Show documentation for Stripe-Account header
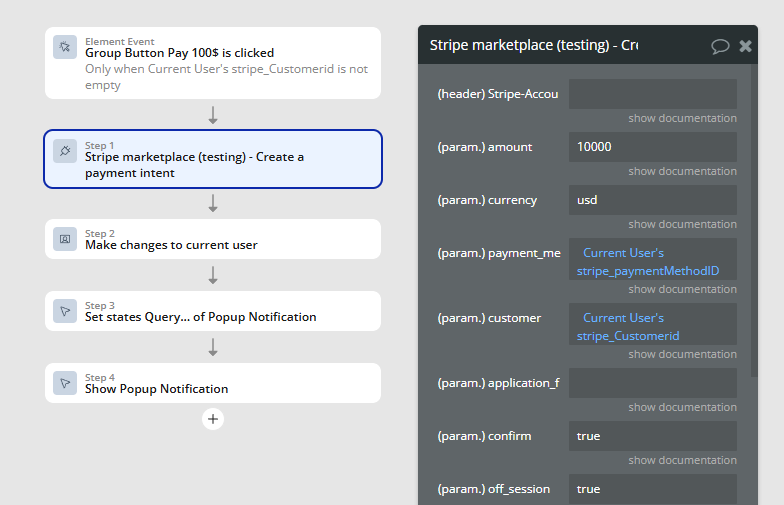The image size is (784, 505). tap(682, 118)
